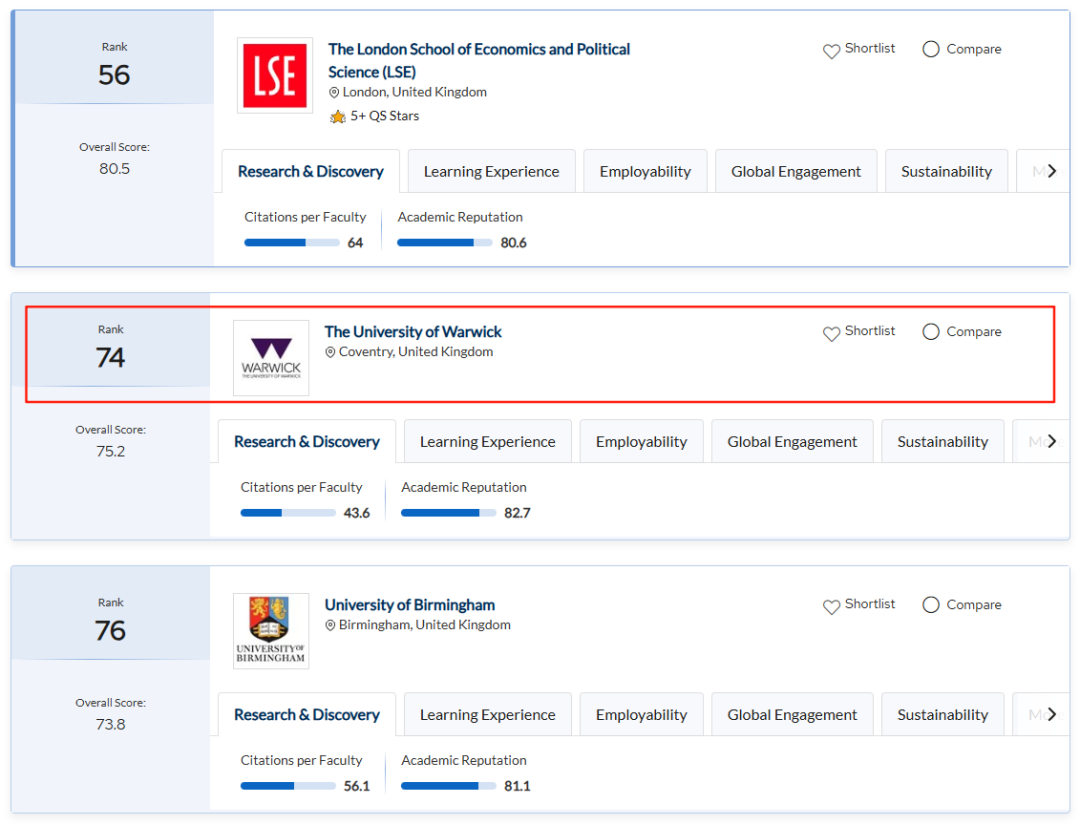
Task: Click rank number 76
Action: (x=110, y=631)
